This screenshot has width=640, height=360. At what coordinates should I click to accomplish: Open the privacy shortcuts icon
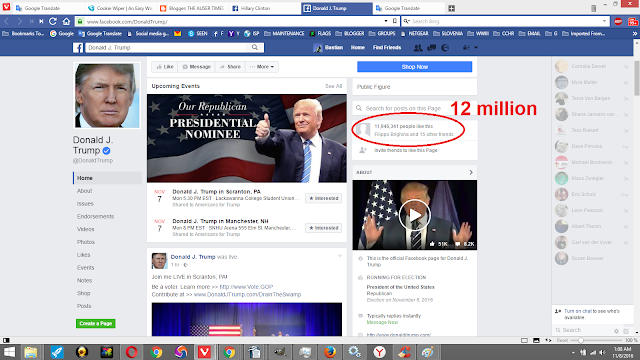466,48
